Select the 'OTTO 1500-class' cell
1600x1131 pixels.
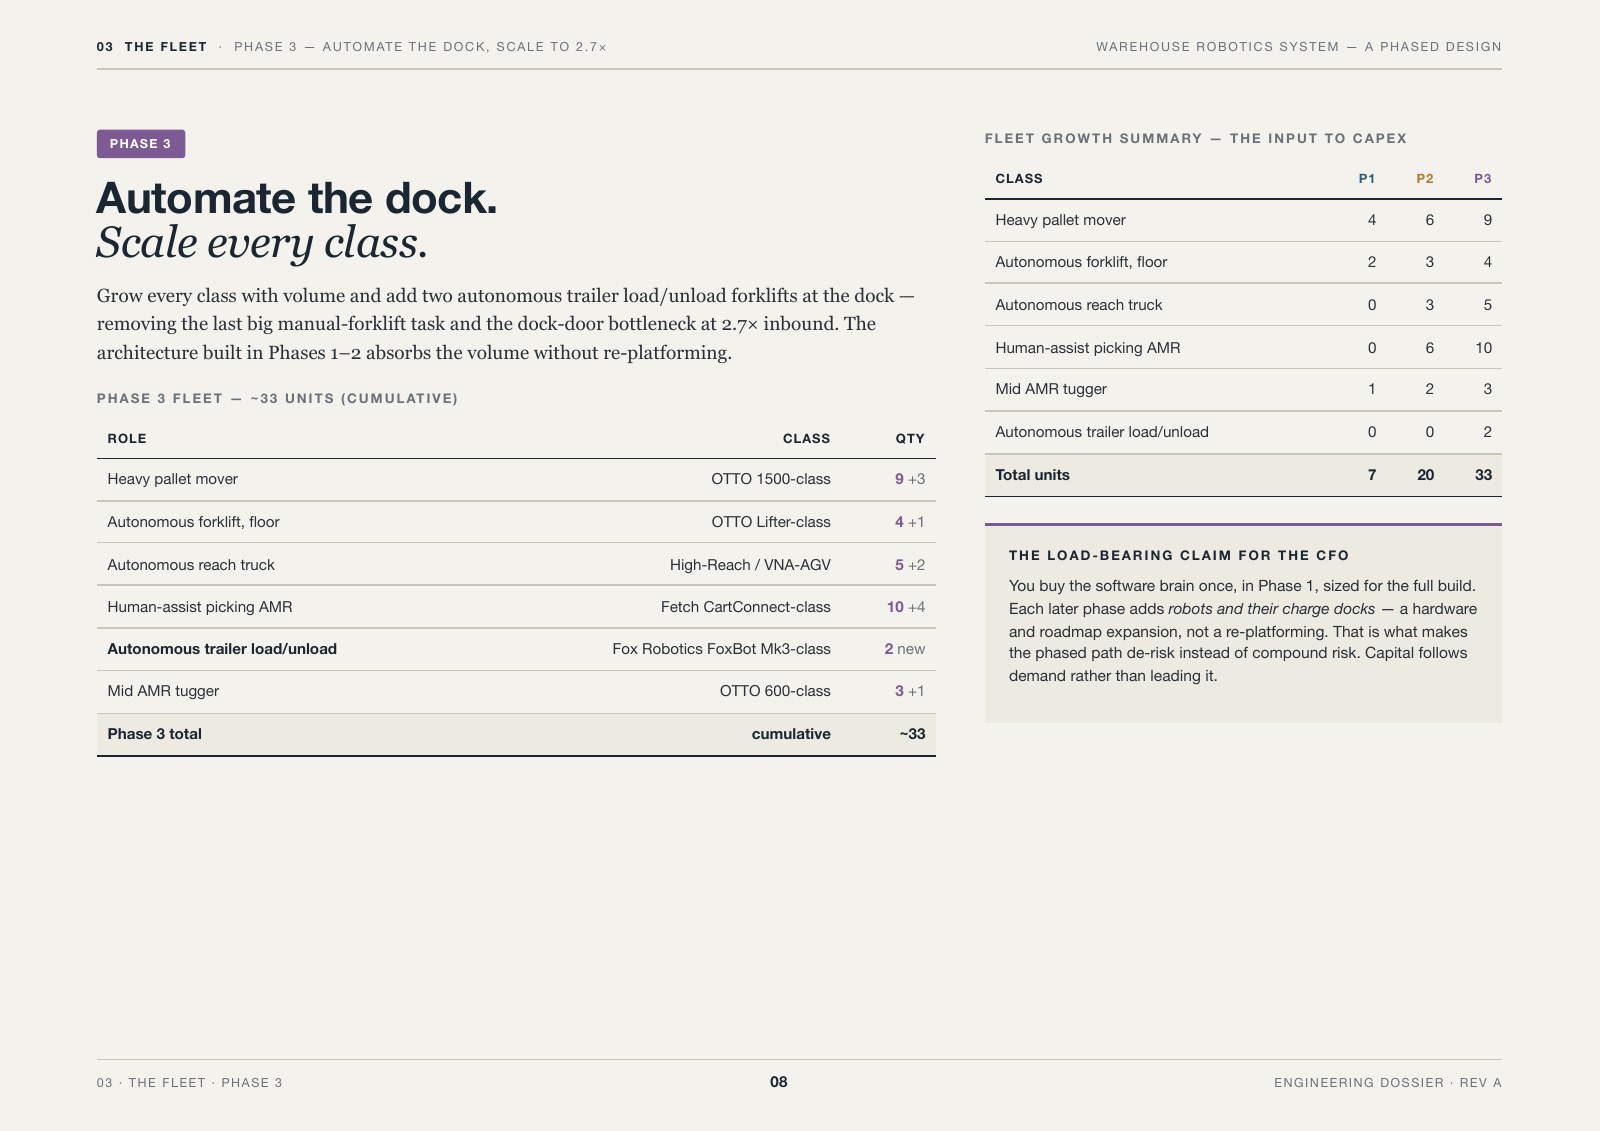771,479
